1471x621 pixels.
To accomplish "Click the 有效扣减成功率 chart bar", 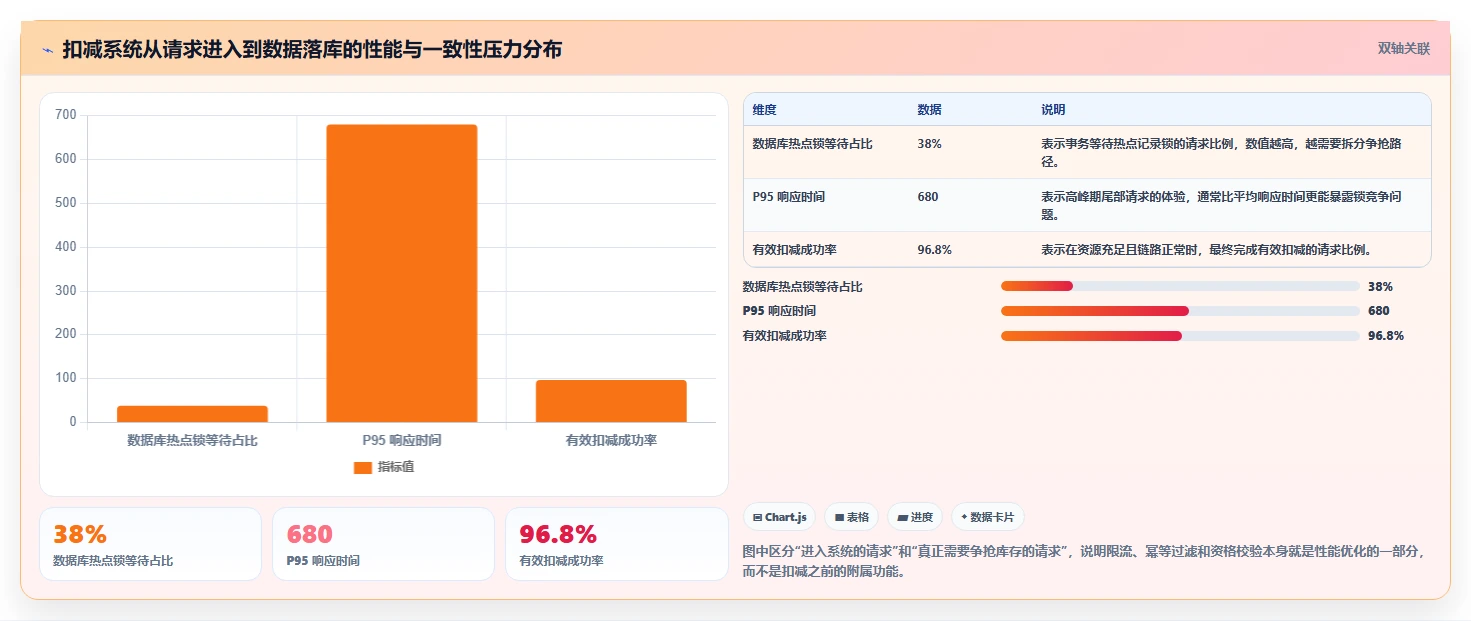I will point(611,401).
